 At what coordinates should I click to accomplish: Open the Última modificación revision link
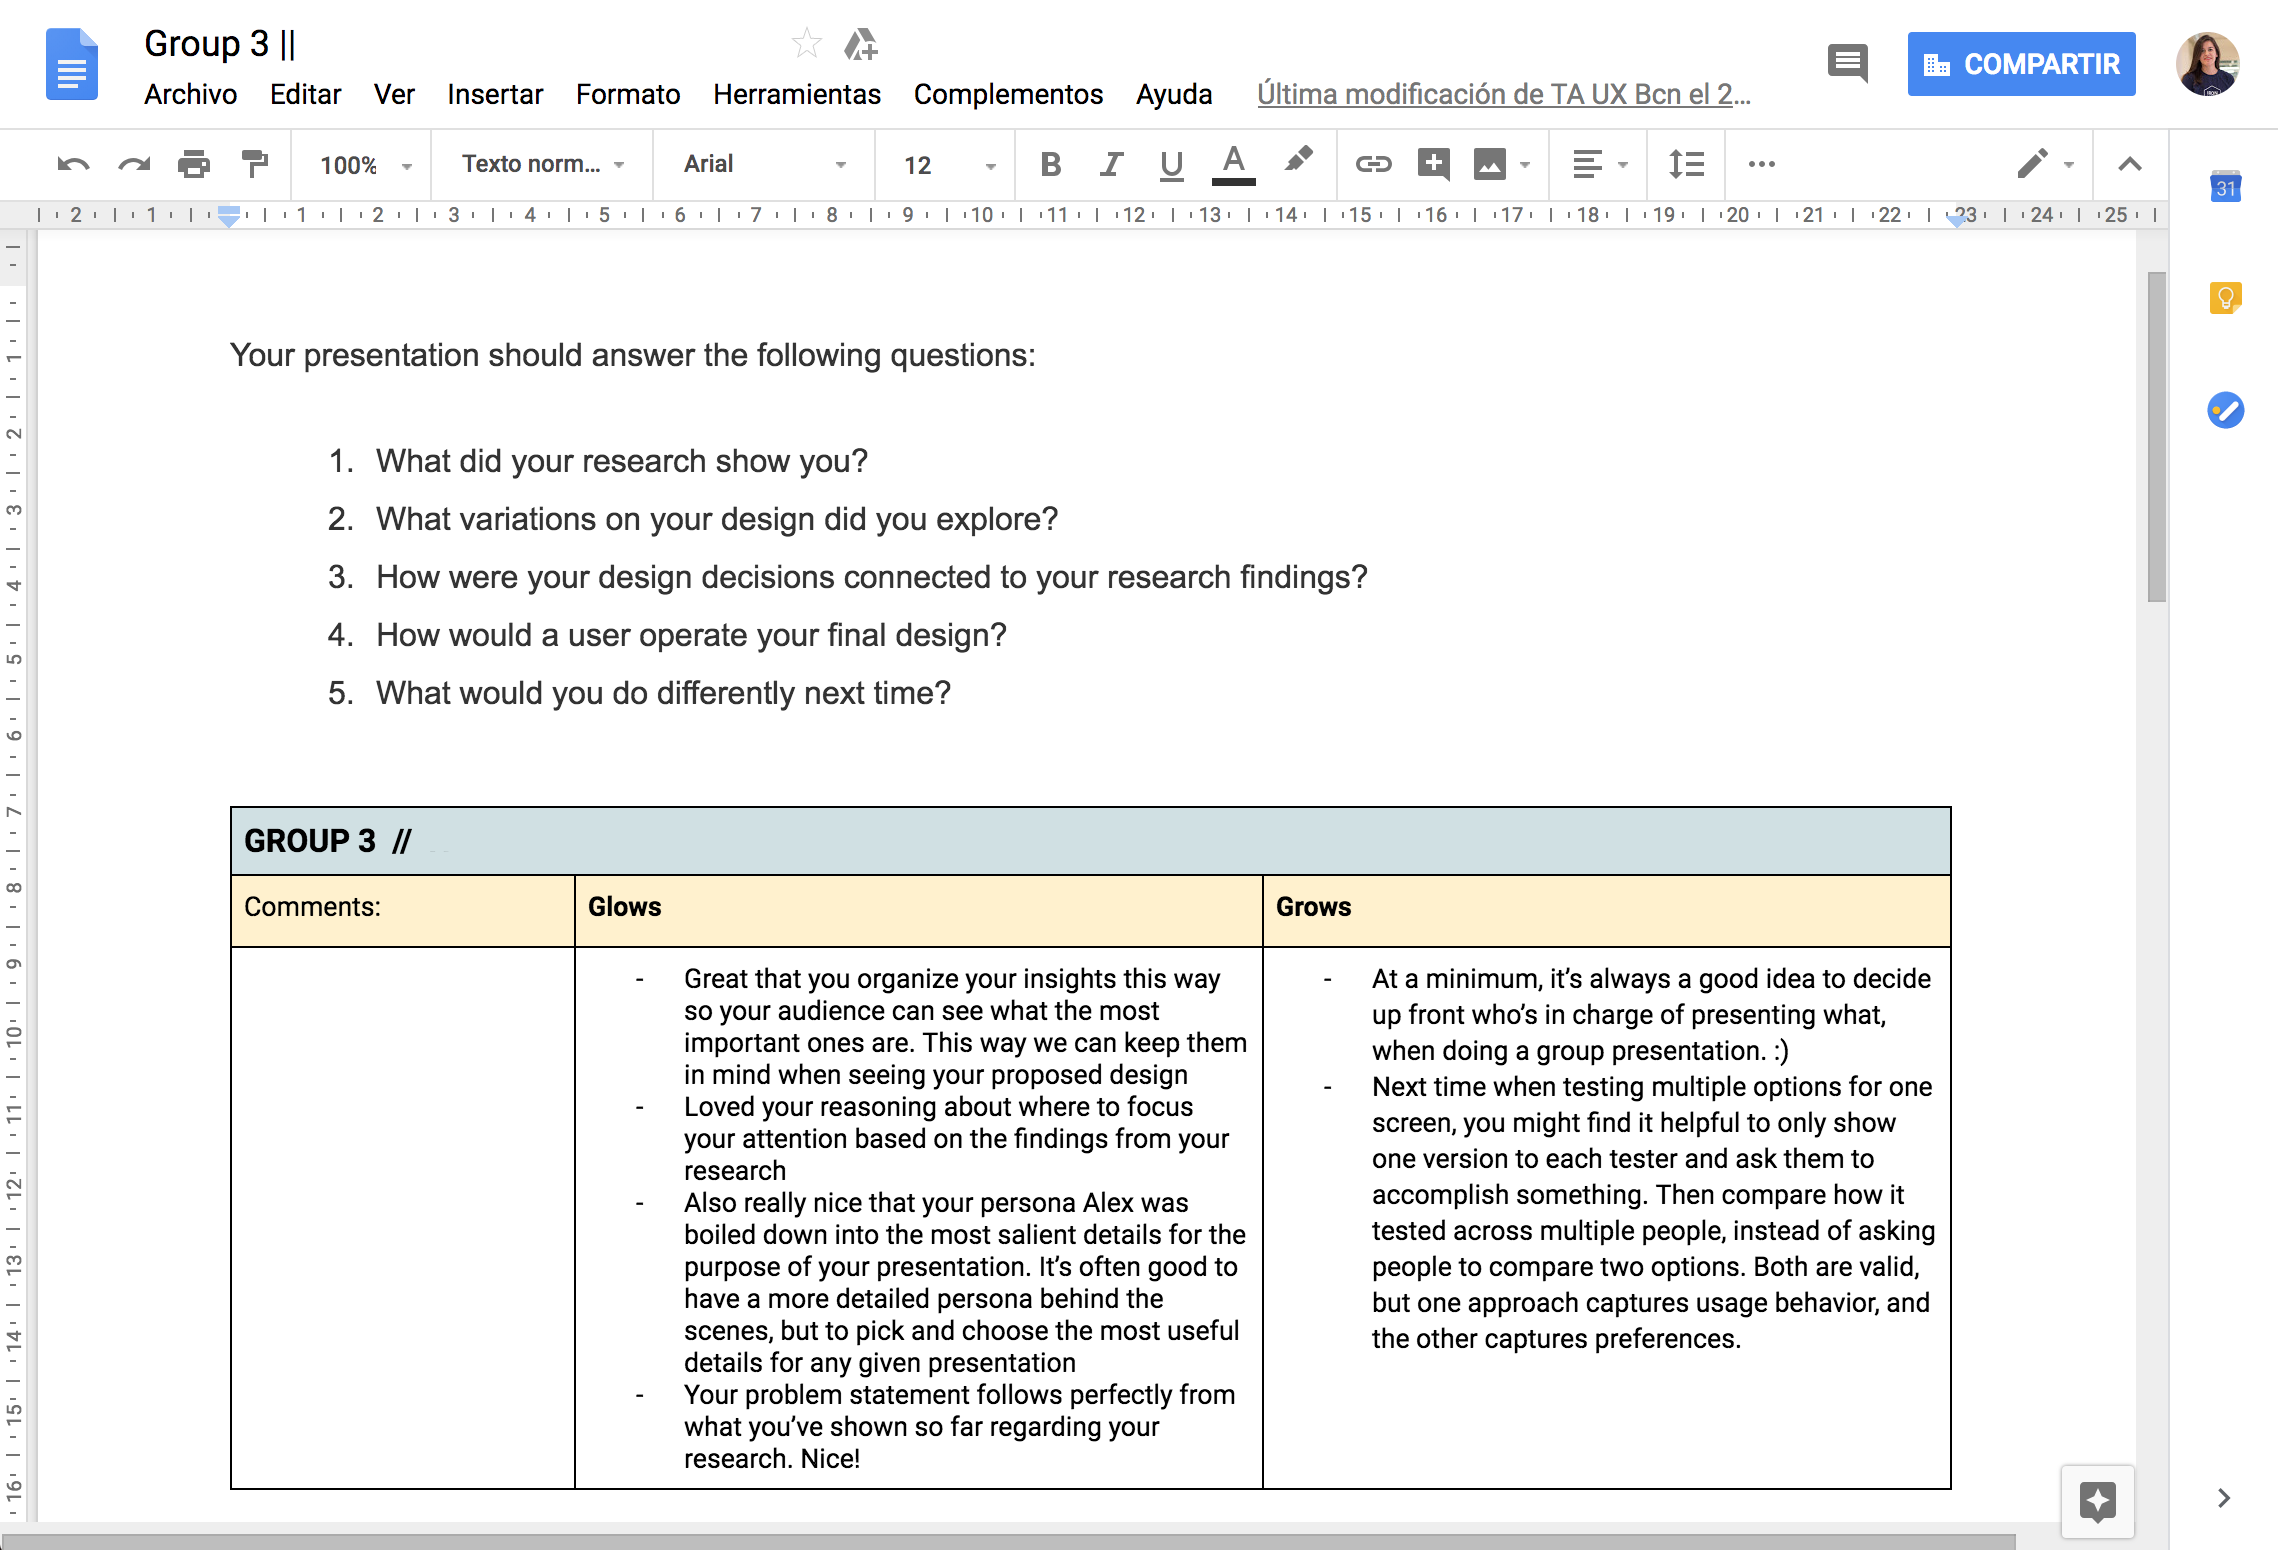[1503, 94]
